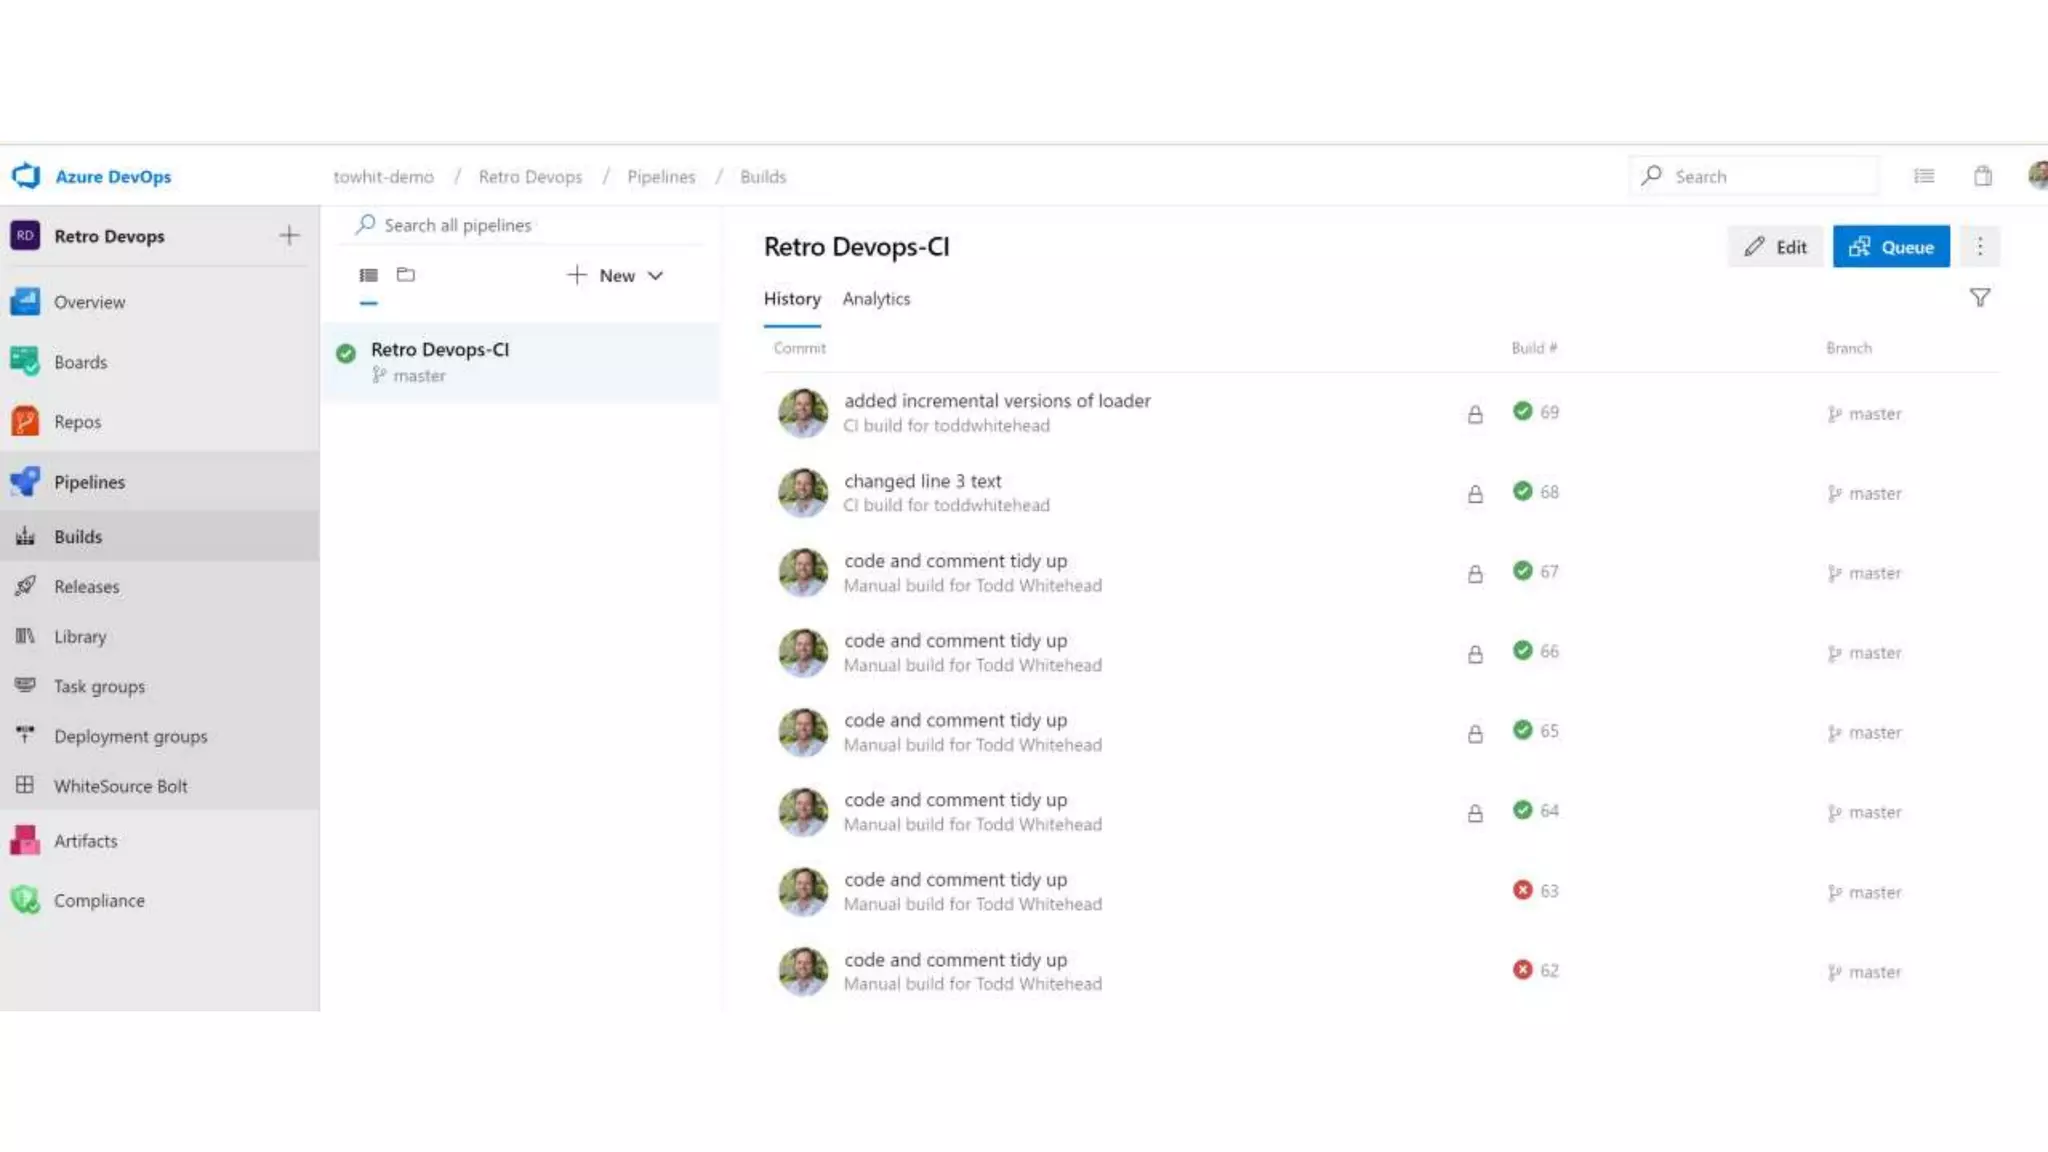Open the Pipelines breadcrumb link
This screenshot has height=1152, width=2048.
tap(660, 177)
